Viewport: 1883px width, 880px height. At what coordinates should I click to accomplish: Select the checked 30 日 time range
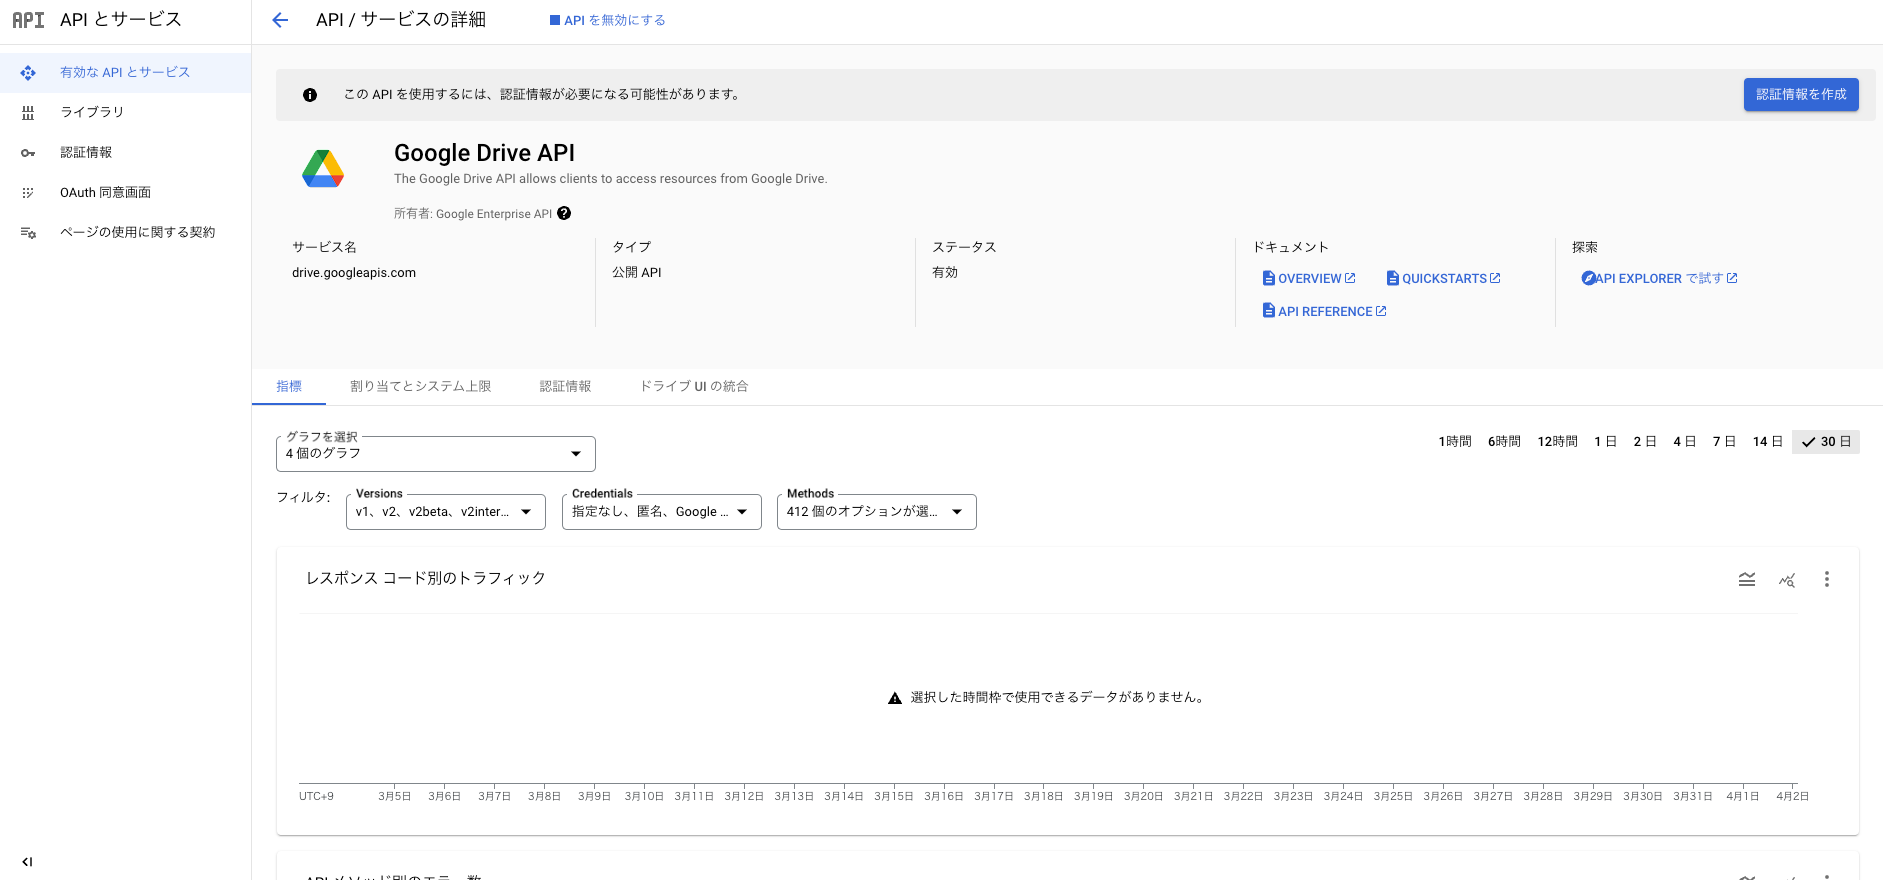point(1826,441)
